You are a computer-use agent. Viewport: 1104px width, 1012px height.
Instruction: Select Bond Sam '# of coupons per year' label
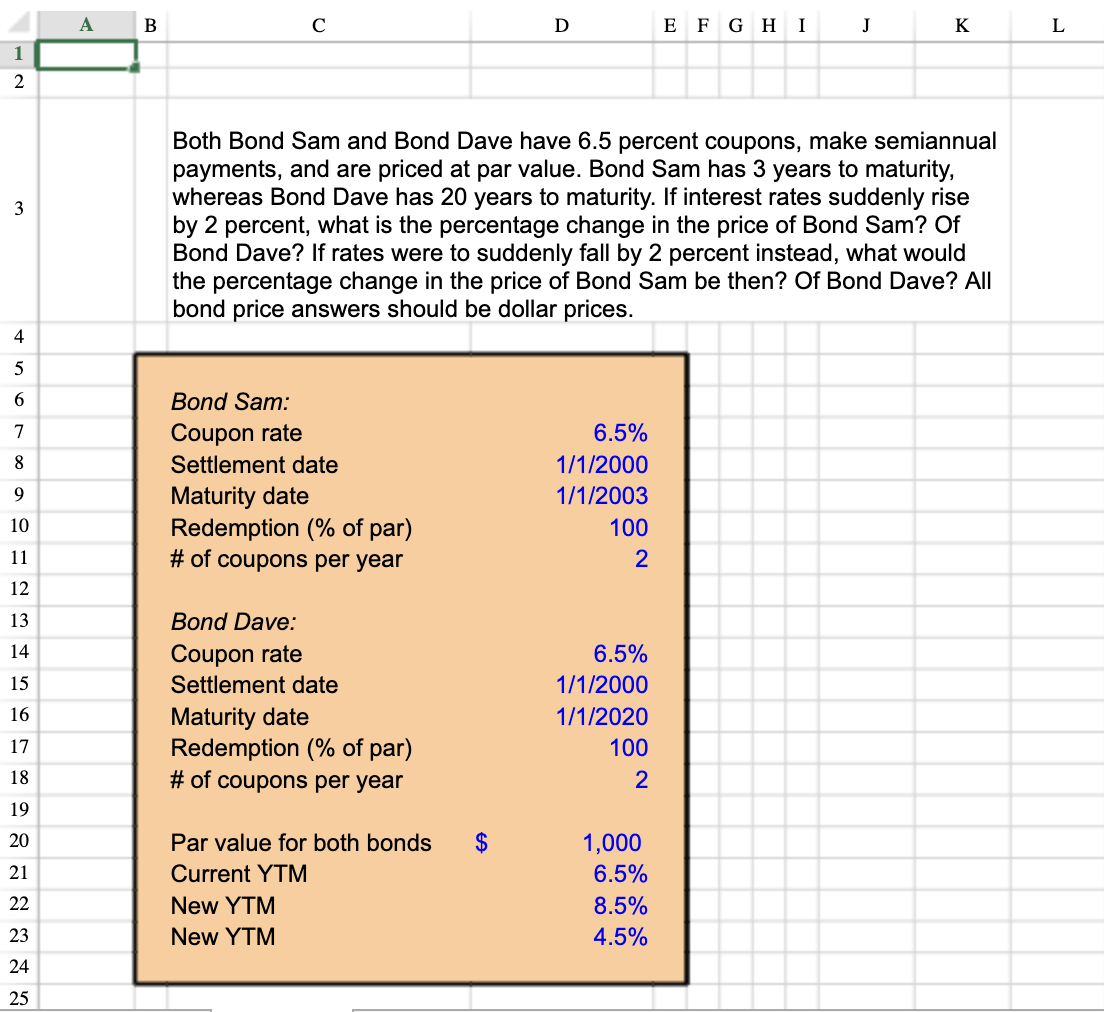click(x=287, y=559)
